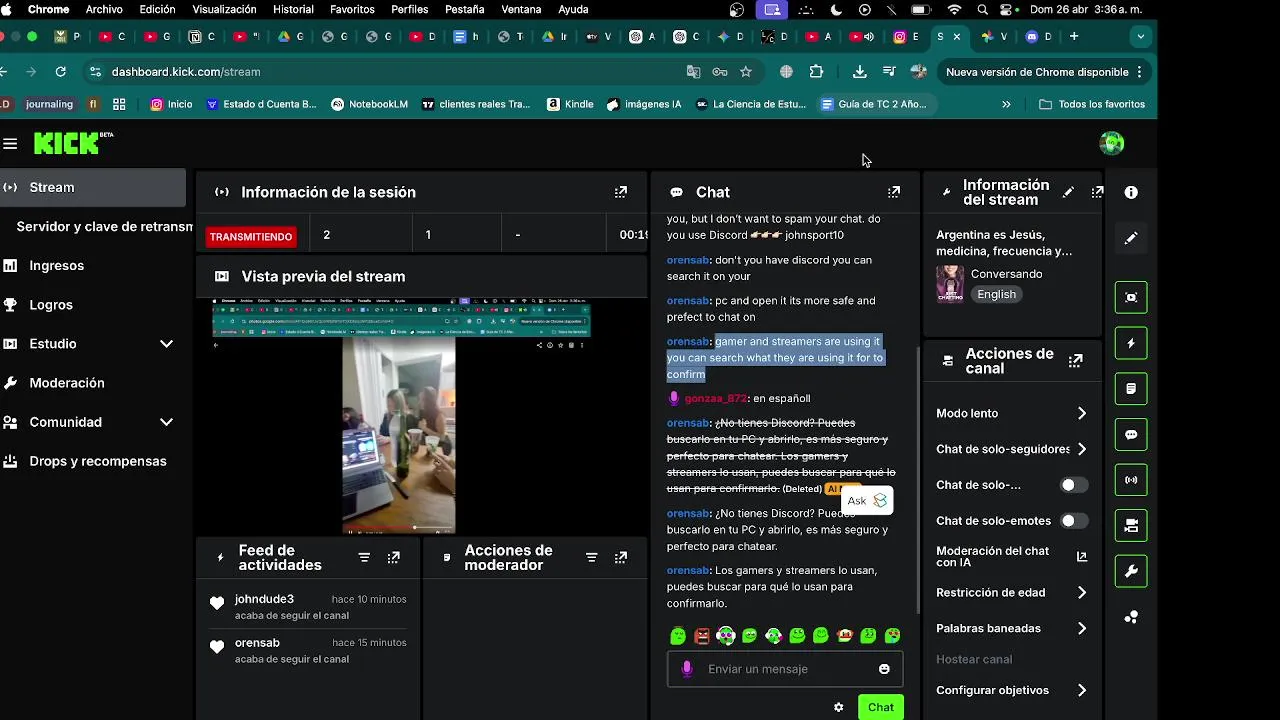Open the emoji picker in the message box

pos(884,669)
